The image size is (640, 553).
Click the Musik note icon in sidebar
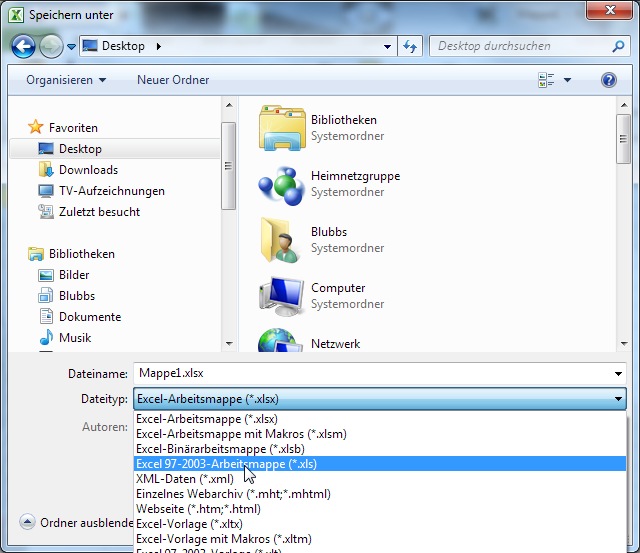46,338
